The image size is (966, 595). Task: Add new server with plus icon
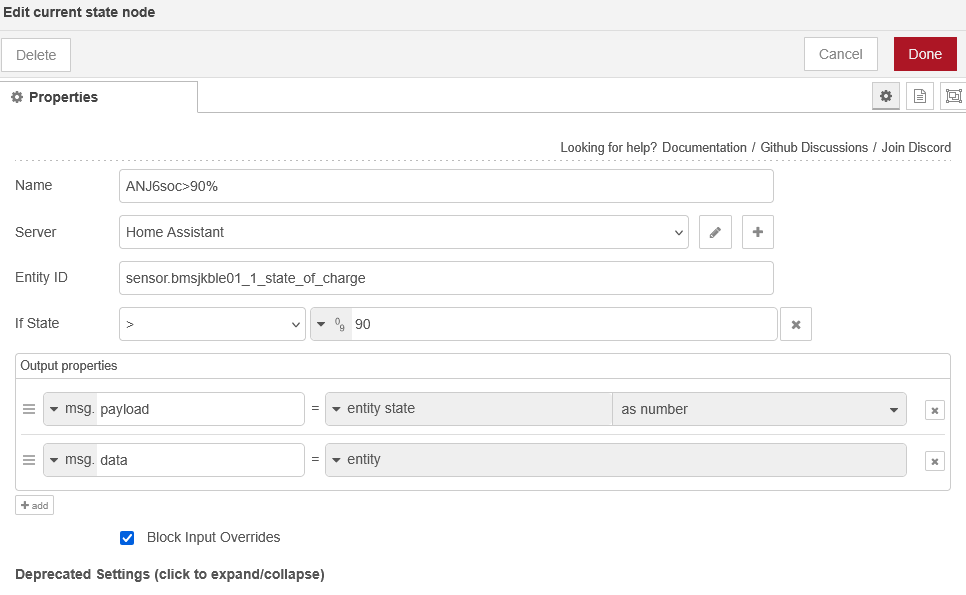pos(757,232)
